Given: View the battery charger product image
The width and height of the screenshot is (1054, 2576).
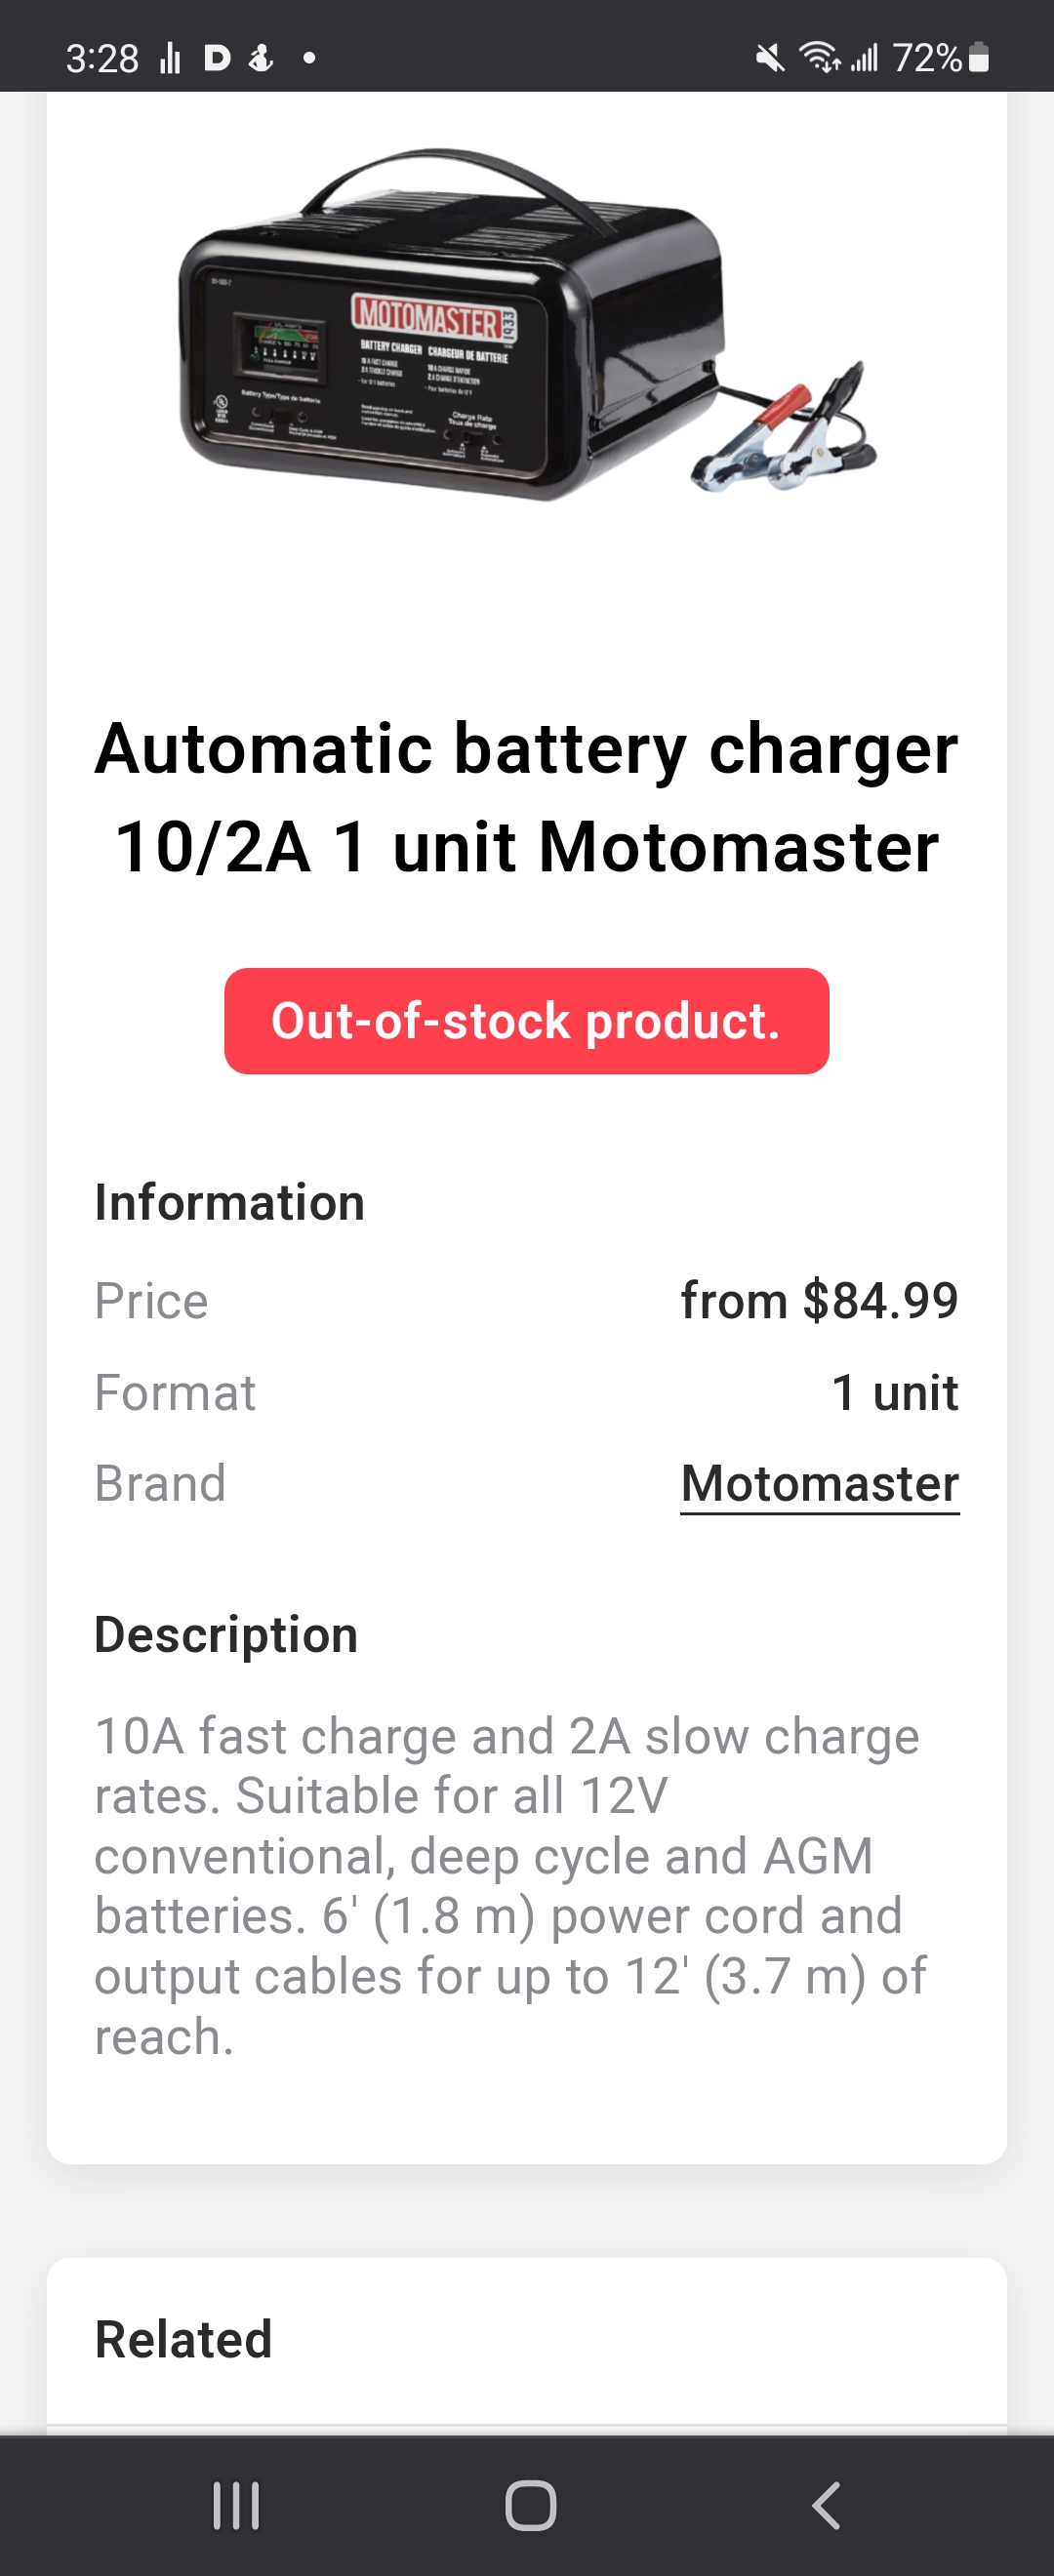Looking at the screenshot, I should click(527, 325).
